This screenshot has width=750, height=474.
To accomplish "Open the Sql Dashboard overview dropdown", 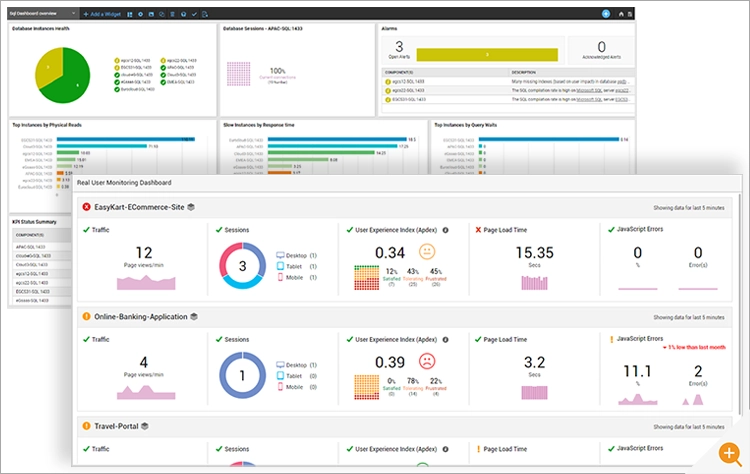I will [43, 13].
